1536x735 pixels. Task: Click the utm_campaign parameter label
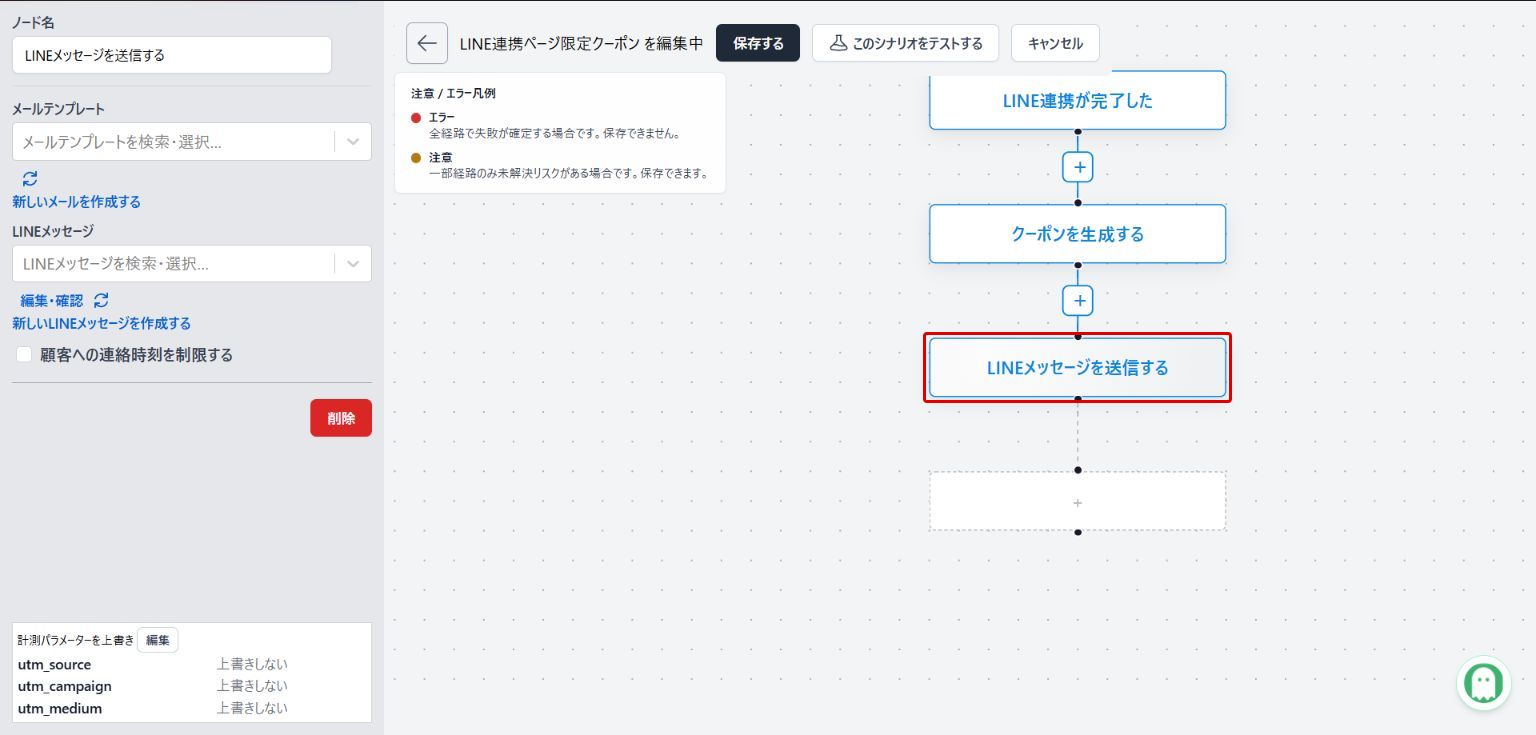(x=64, y=687)
